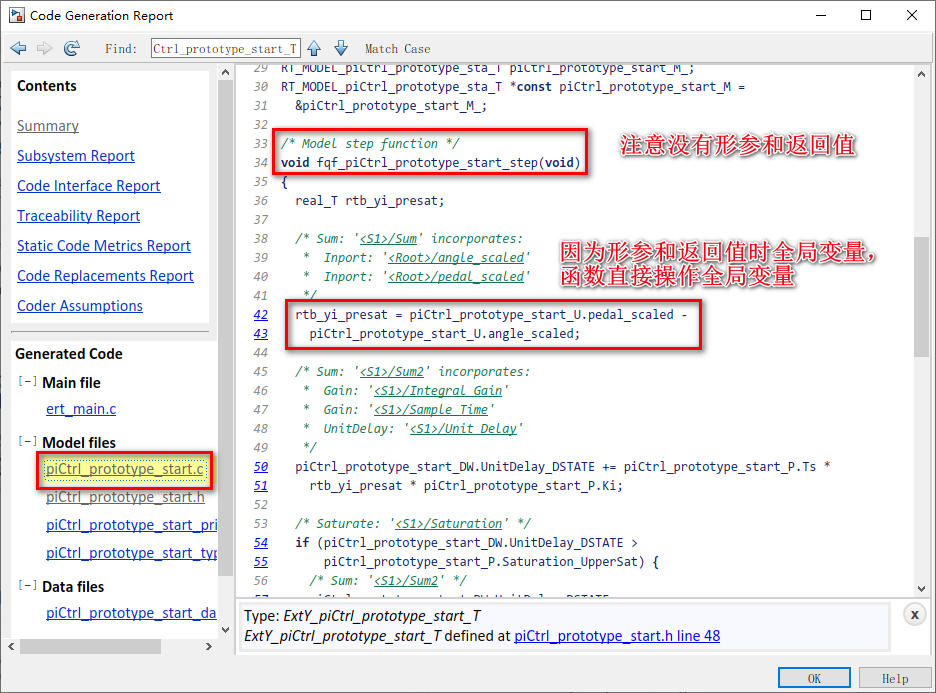This screenshot has height=693, width=936.
Task: Navigate back with the left arrow icon
Action: coord(17,47)
